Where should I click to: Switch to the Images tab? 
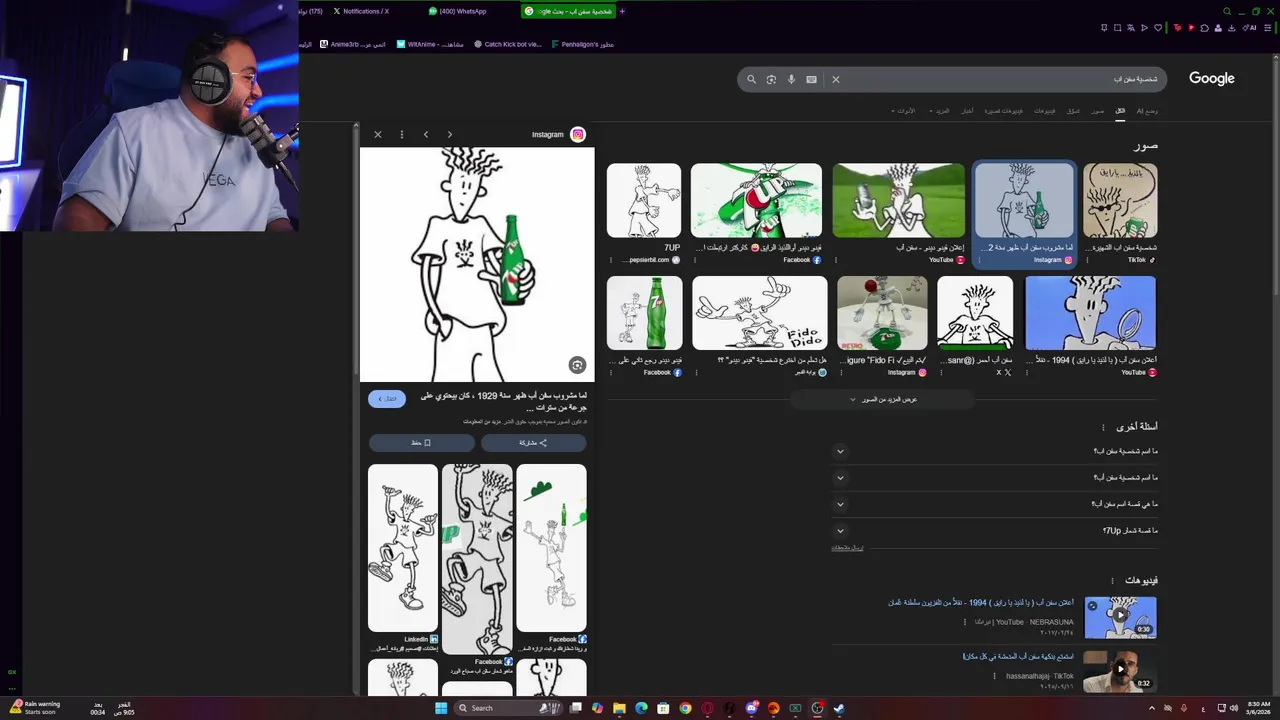(1097, 111)
